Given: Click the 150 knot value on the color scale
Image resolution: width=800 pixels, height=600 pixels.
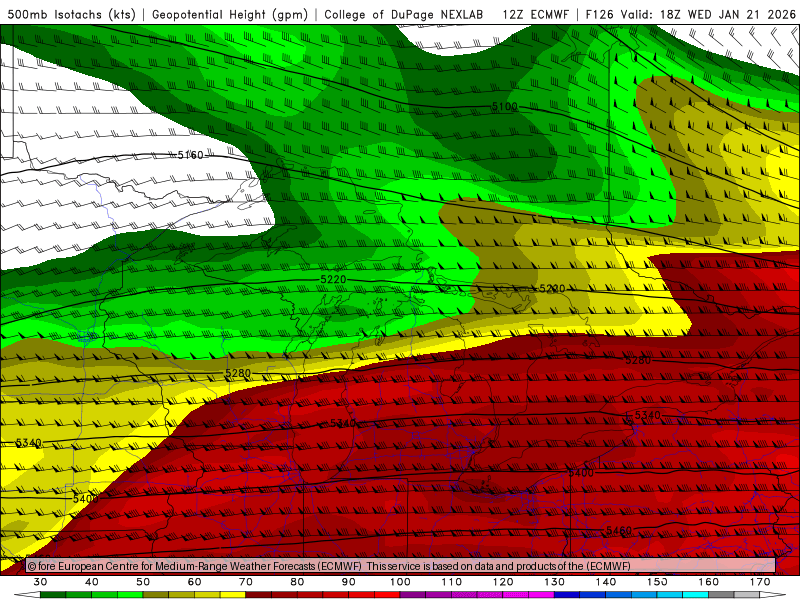Looking at the screenshot, I should 657,582.
